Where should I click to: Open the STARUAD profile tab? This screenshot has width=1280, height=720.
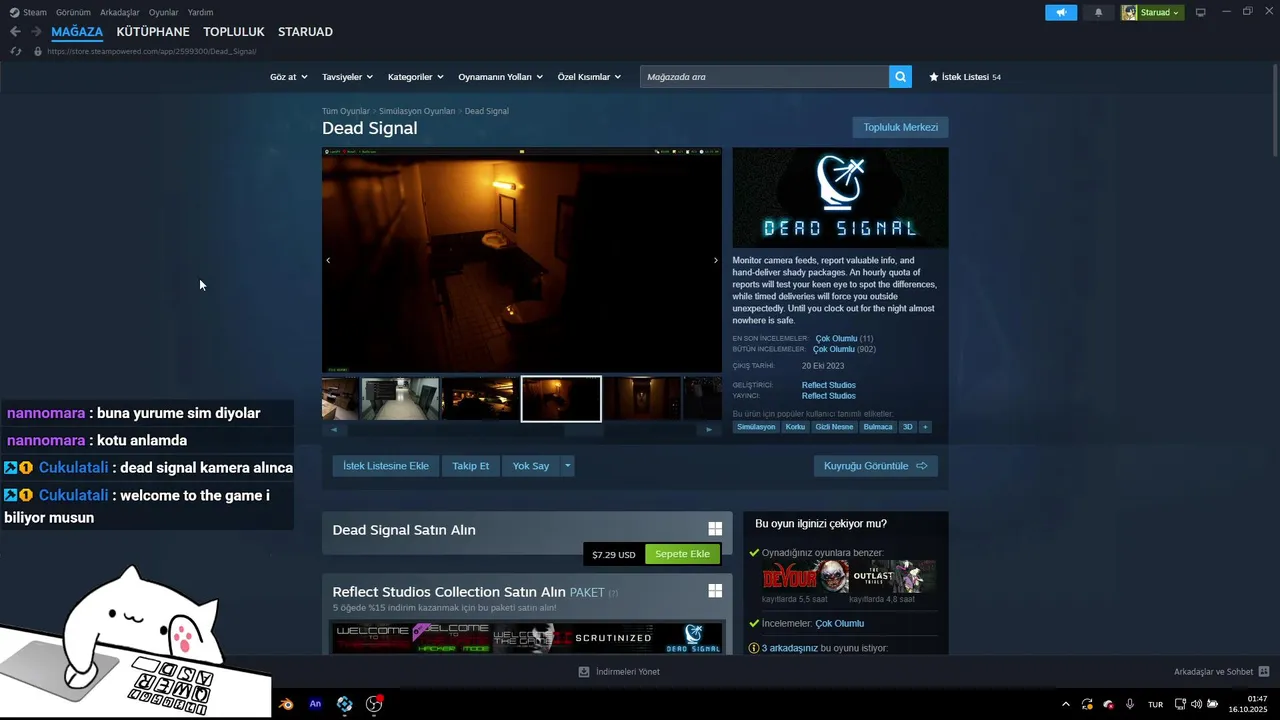(x=305, y=32)
